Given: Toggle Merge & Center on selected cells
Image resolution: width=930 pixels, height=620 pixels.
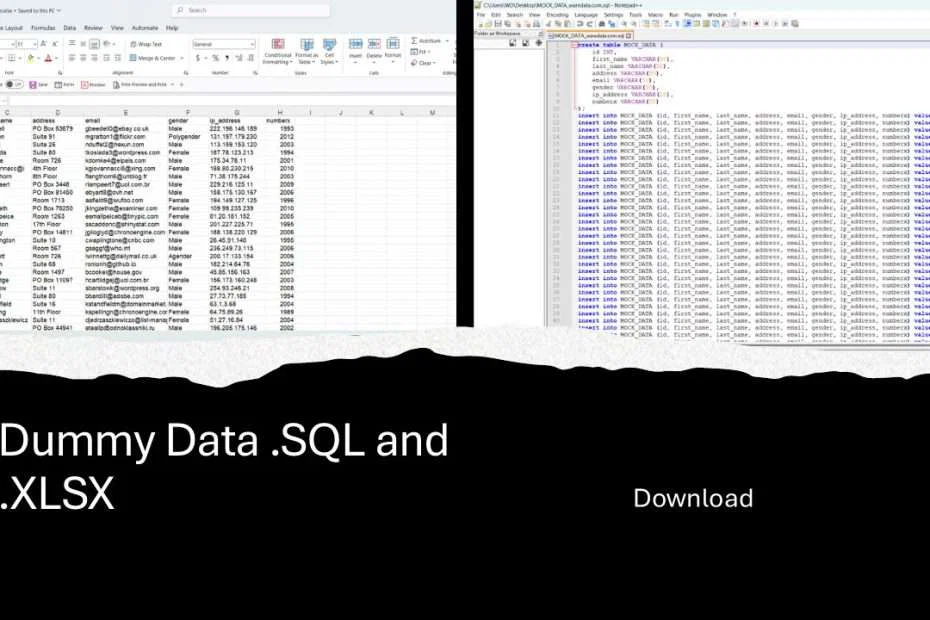Looking at the screenshot, I should click(x=155, y=58).
